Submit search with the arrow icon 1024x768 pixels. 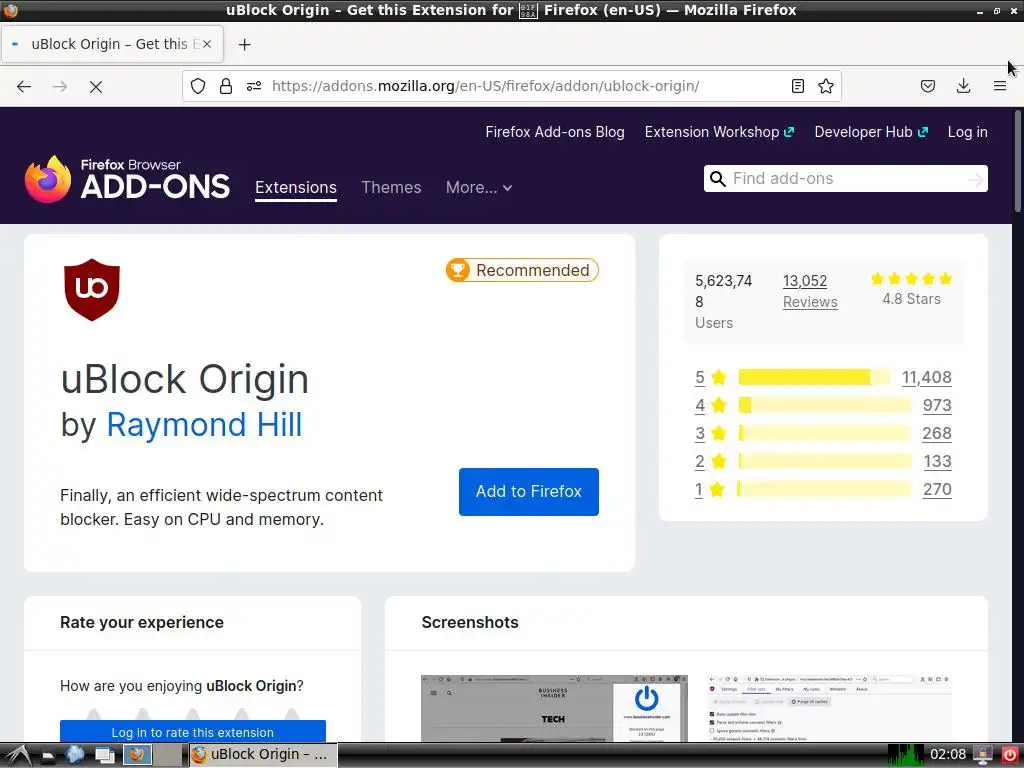coord(975,179)
